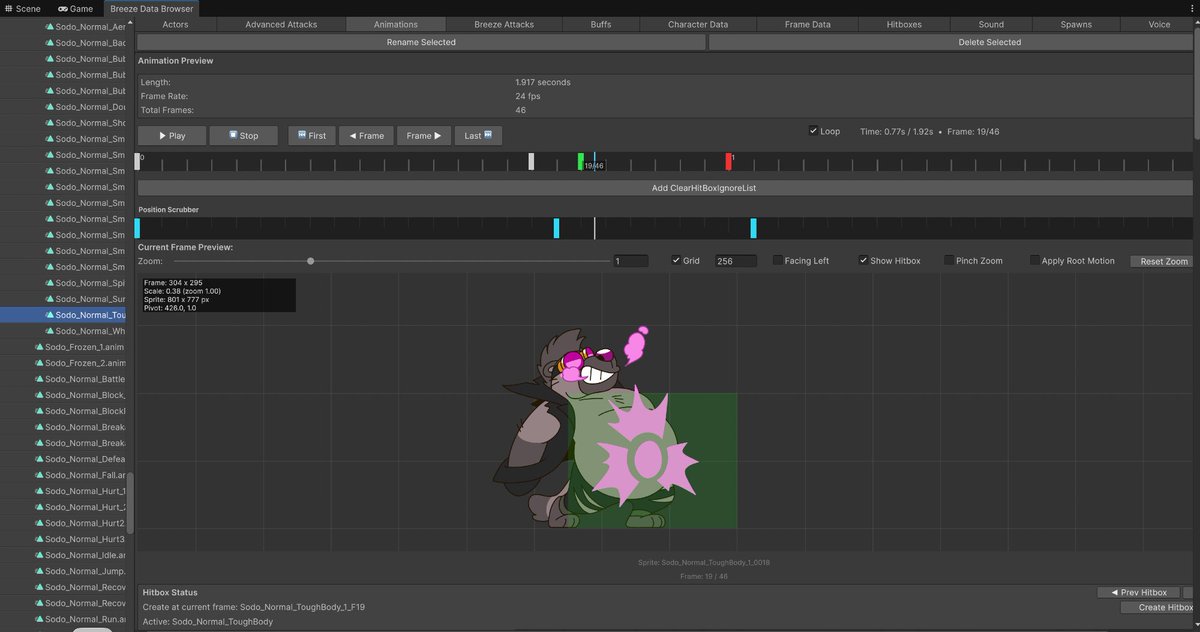Viewport: 1200px width, 632px height.
Task: Click the clip icon beside Sodo_Normal_Hurt2
Action: coord(39,522)
